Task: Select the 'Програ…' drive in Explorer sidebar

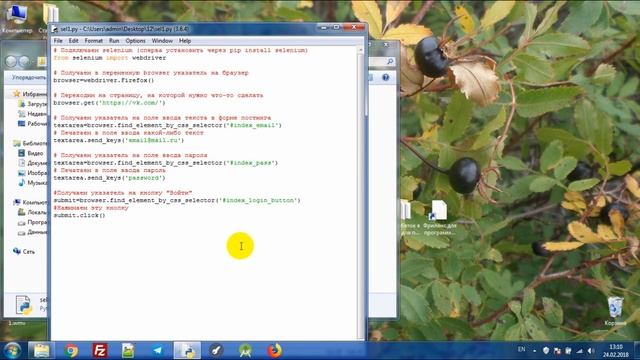Action: (33, 222)
